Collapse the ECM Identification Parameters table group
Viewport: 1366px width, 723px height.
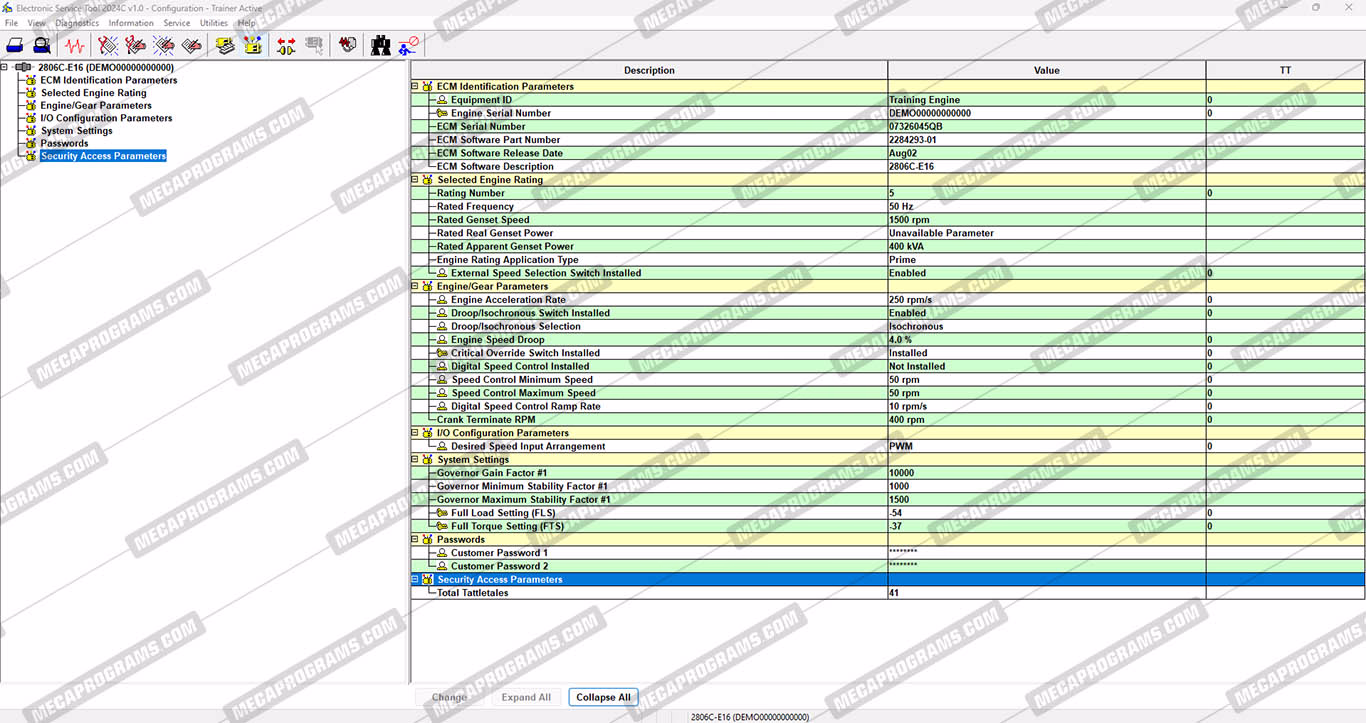coord(415,87)
